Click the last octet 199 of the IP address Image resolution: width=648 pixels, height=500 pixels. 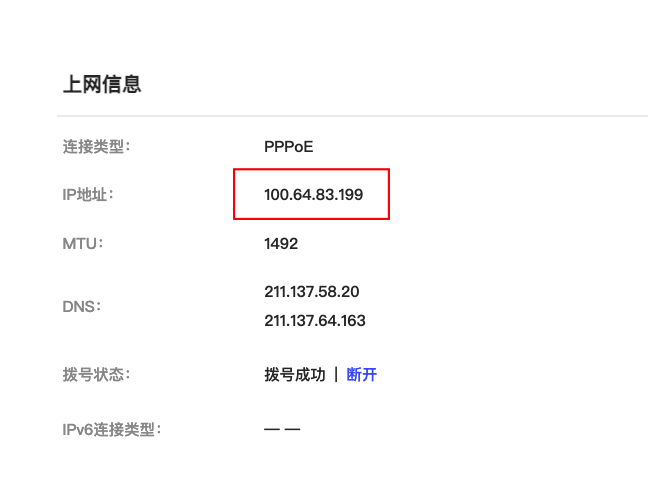pos(350,194)
